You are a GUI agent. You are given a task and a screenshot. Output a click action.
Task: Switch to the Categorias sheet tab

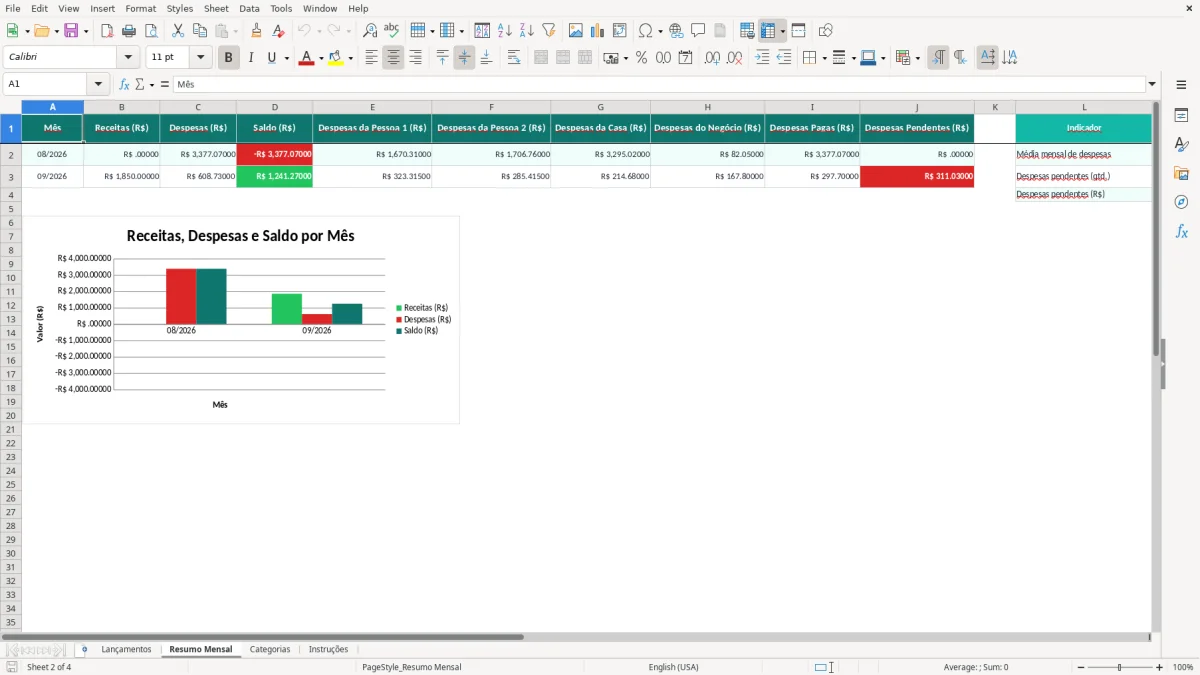(270, 650)
